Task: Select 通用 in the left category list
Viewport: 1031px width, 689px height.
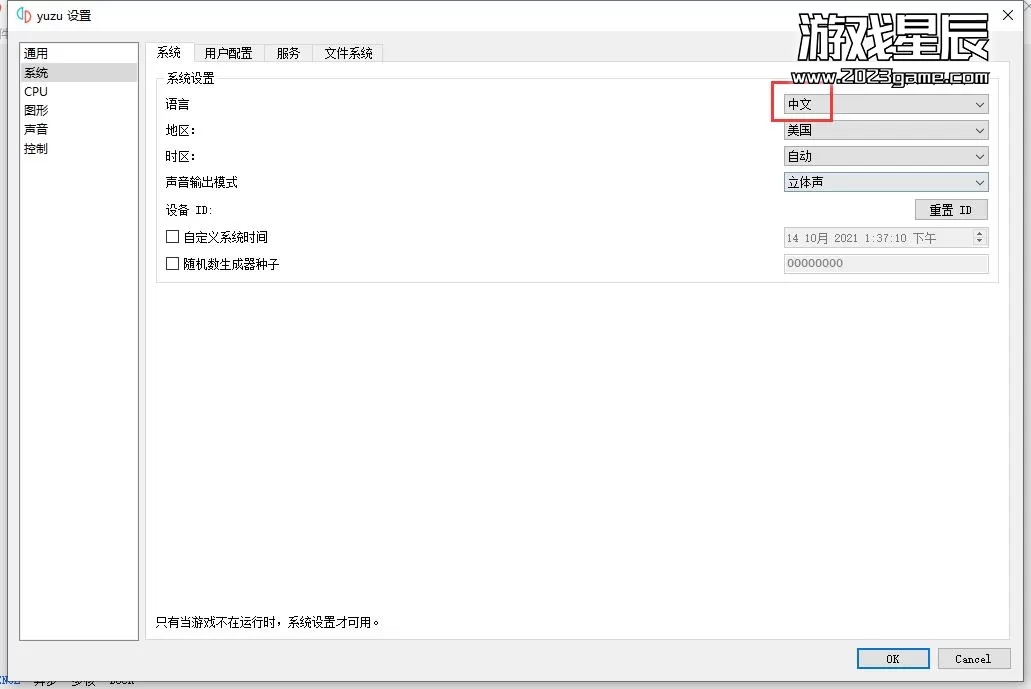Action: (x=36, y=53)
